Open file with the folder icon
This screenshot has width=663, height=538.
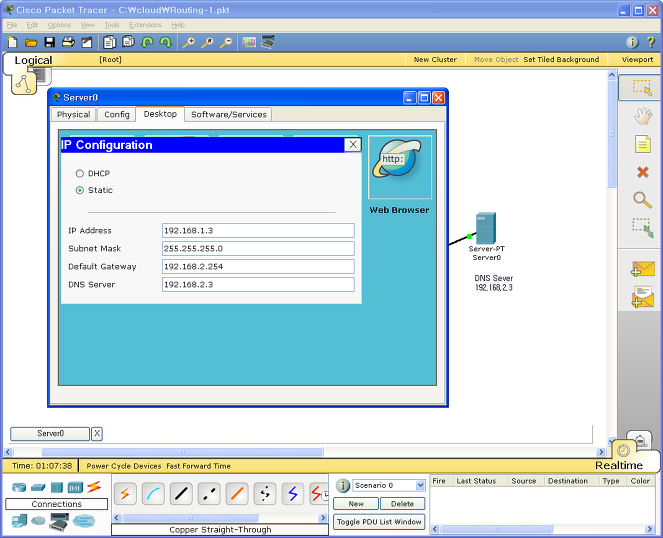pos(31,42)
